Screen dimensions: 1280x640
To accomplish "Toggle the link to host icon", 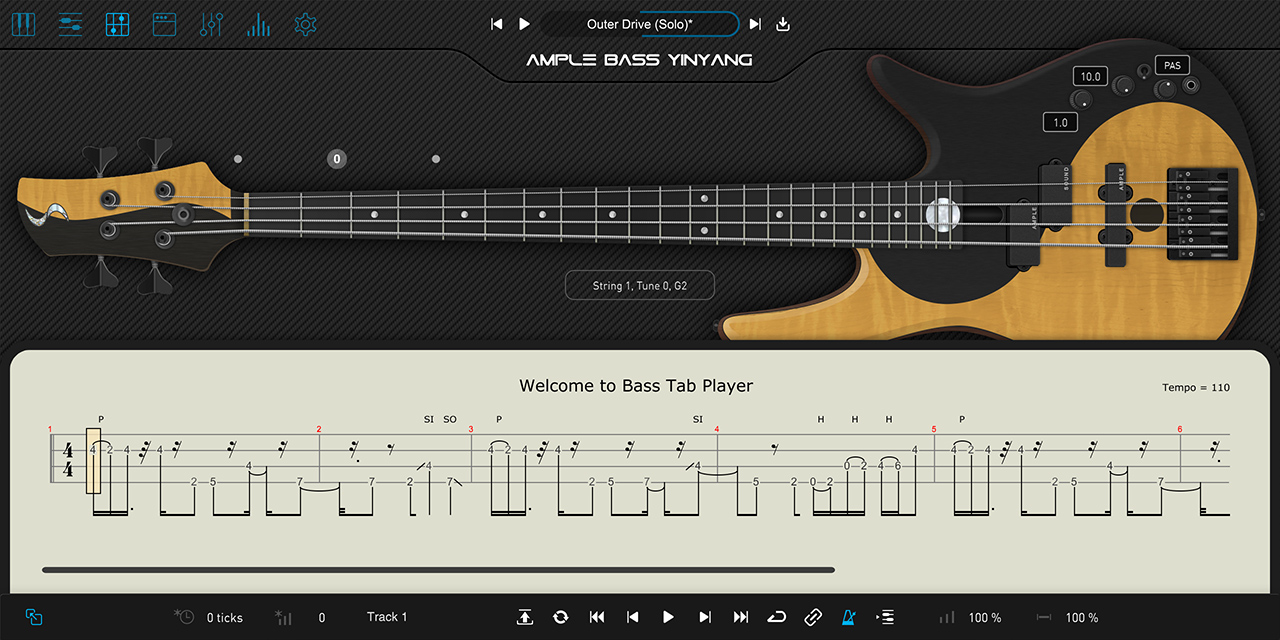I will [x=813, y=617].
